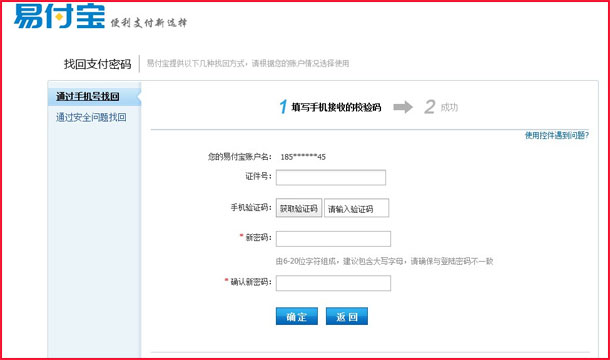Click 获取验证码 button

click(x=299, y=208)
